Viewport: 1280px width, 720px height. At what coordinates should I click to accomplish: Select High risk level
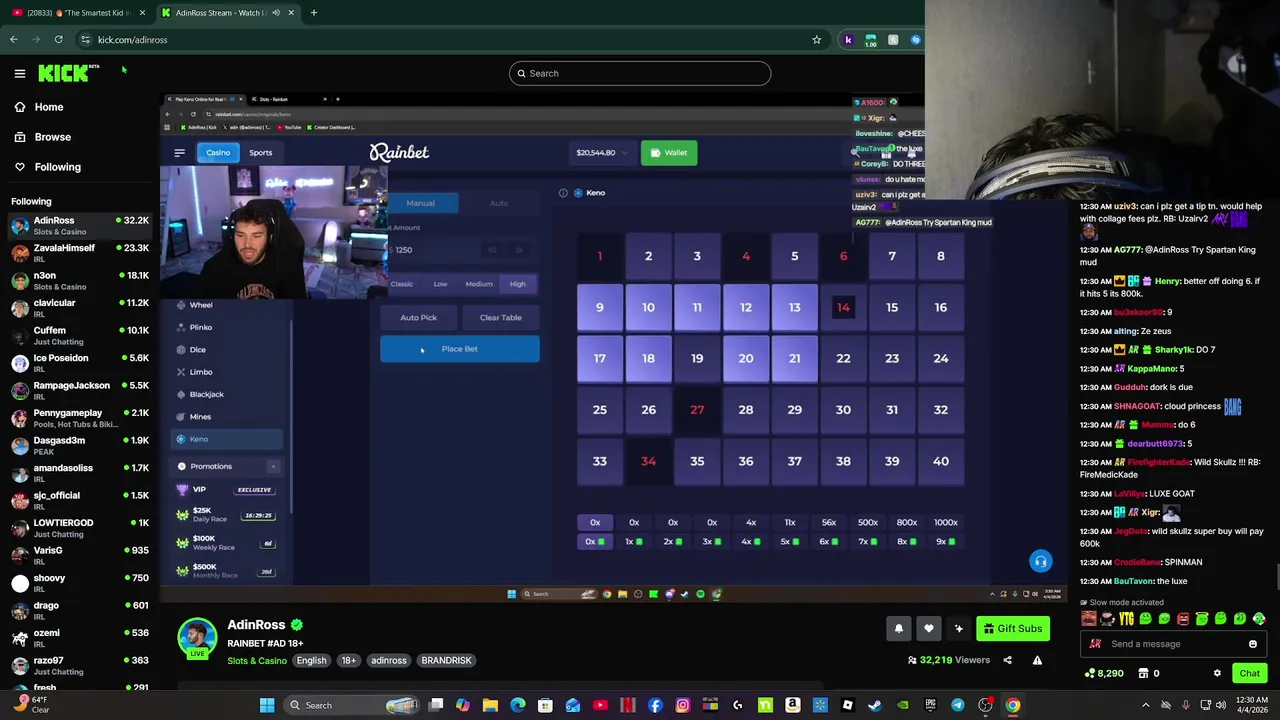(517, 284)
